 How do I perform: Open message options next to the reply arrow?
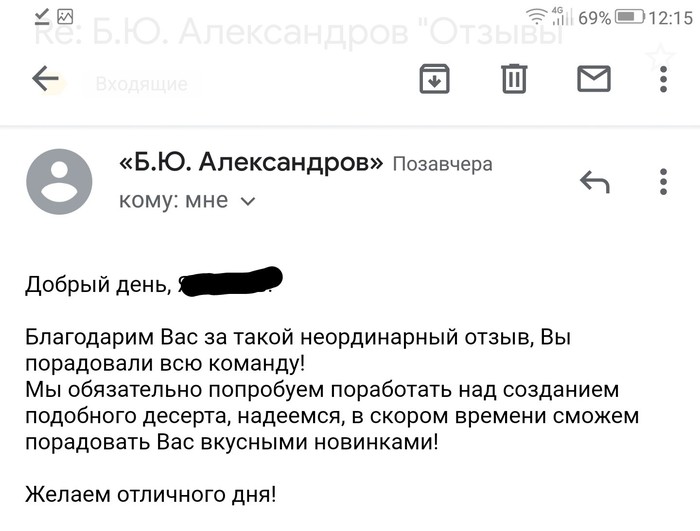pyautogui.click(x=663, y=182)
